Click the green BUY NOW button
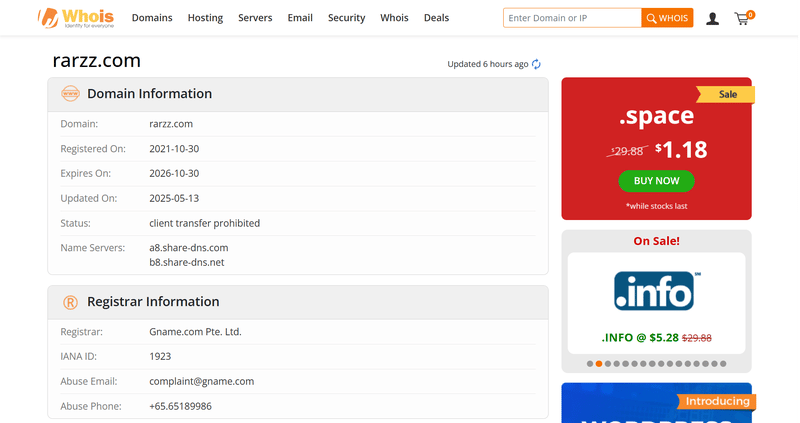Screen dimensions: 800x423 point(656,181)
